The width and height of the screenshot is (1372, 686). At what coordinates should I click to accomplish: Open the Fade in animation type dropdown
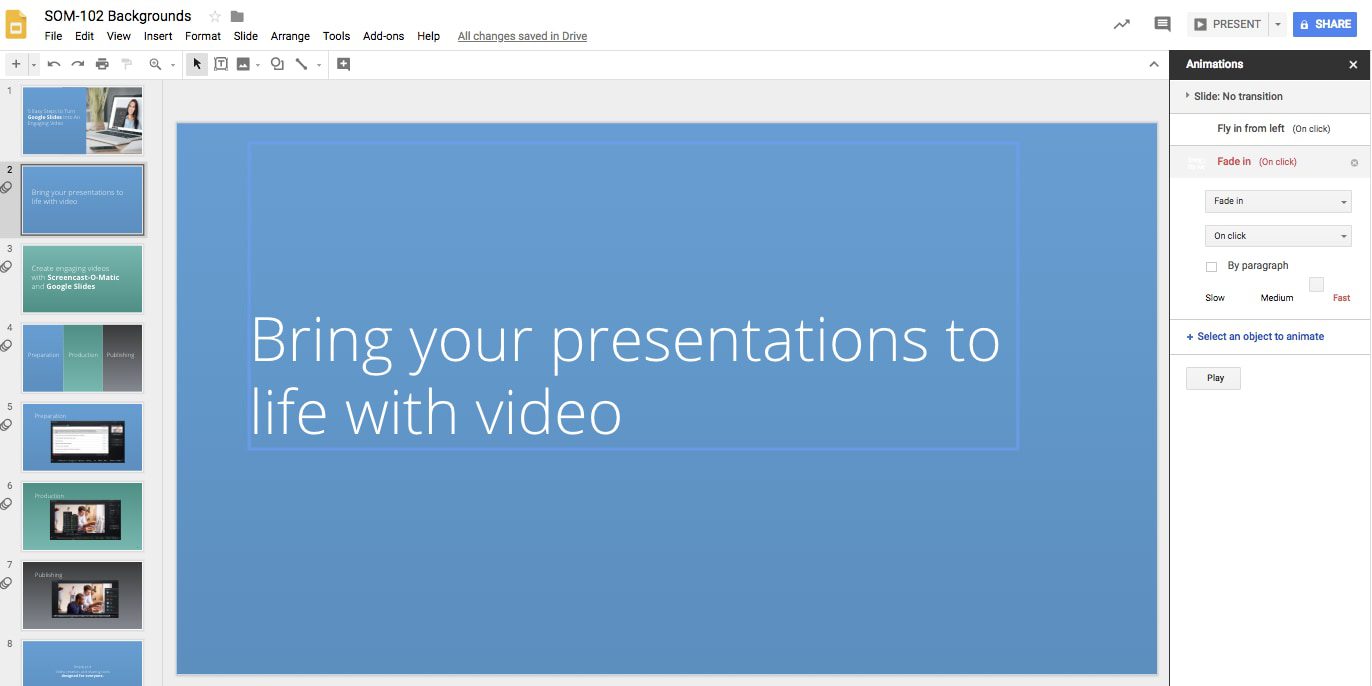tap(1278, 201)
